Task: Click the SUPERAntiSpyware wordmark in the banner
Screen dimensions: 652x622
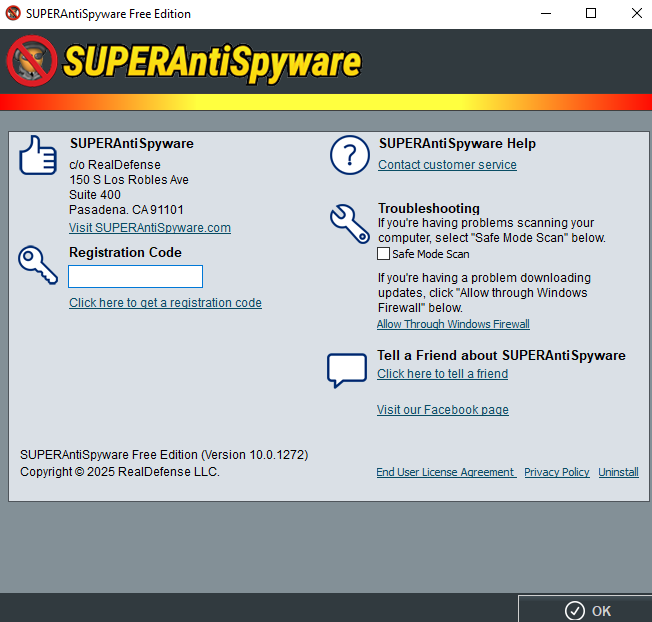Action: [x=212, y=62]
